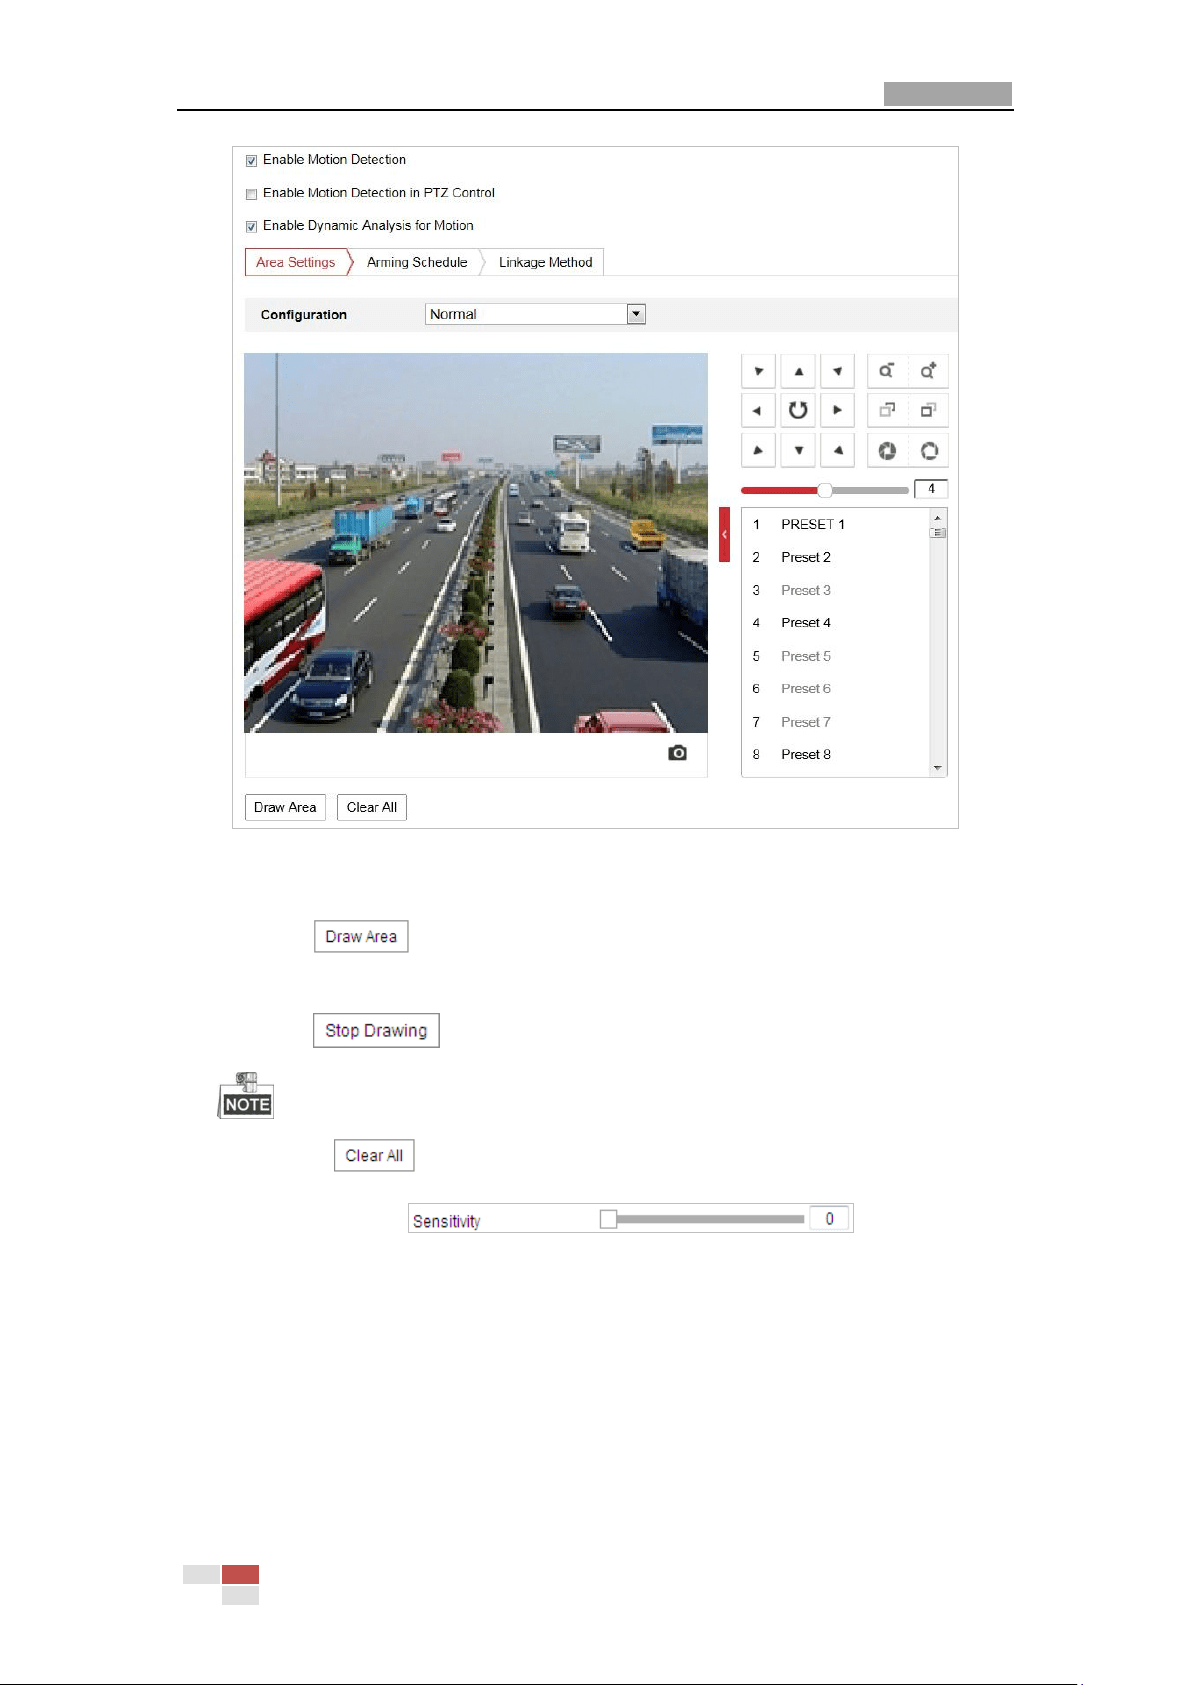
Task: Click the zoom out magnifier icon
Action: [x=886, y=371]
